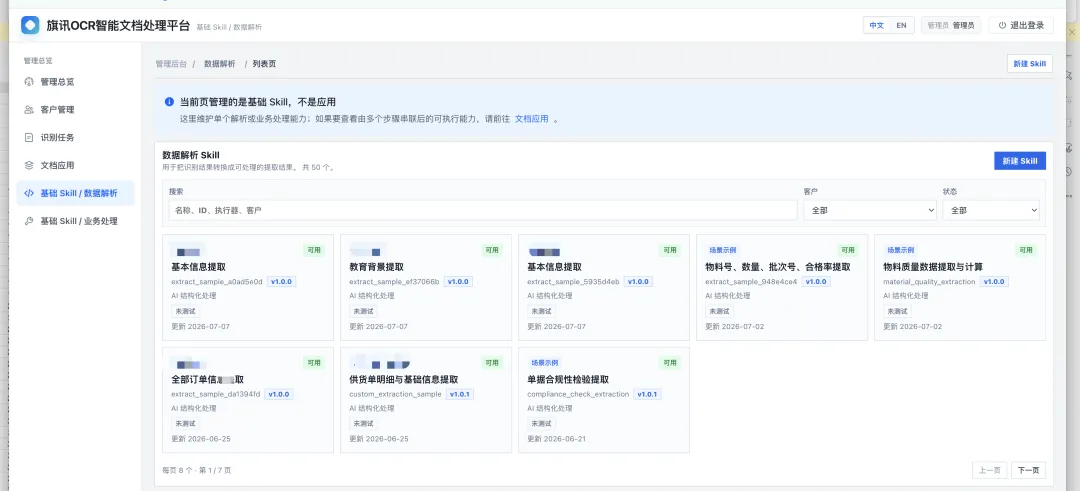Viewport: 1080px width, 491px height.
Task: Open the 供货单明细与基础信息提取 card
Action: 426,400
